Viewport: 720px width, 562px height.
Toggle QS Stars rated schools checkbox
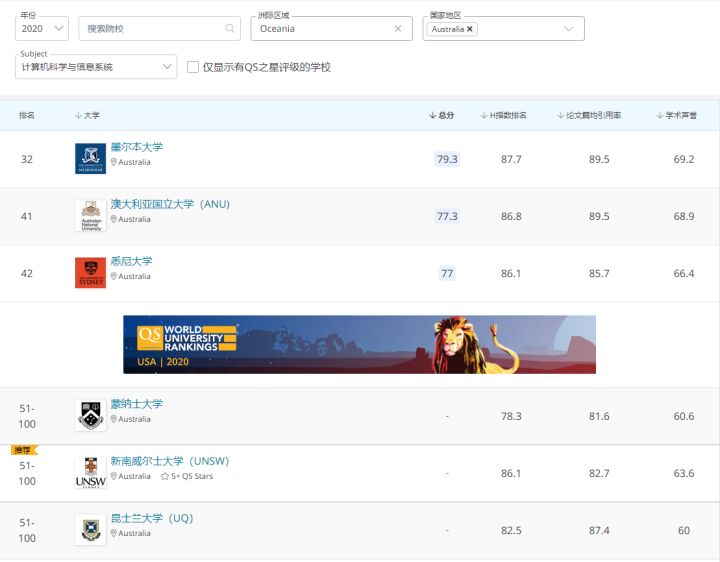point(193,67)
